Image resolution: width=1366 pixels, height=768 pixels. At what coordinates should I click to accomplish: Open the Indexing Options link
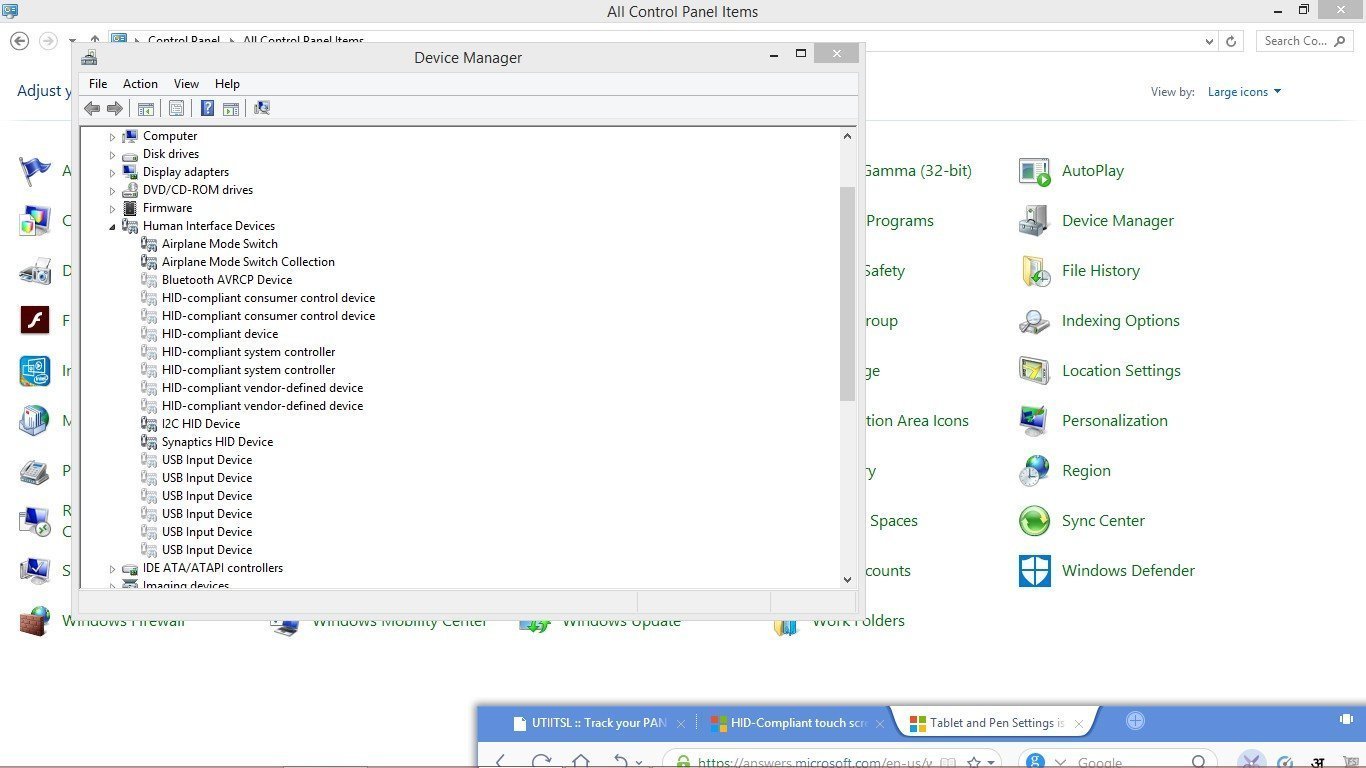1121,321
